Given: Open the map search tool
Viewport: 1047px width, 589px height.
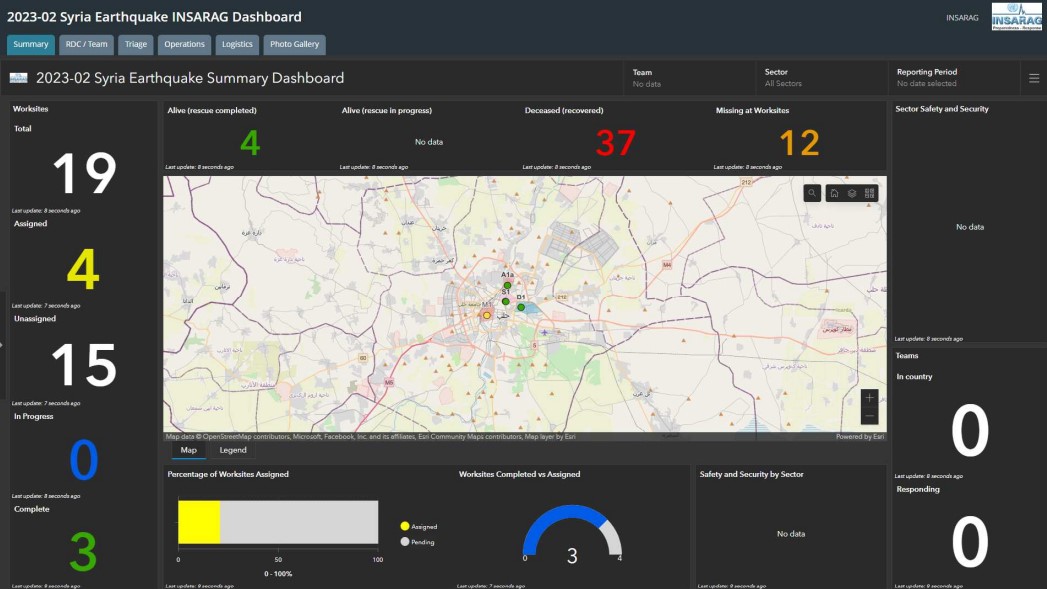Looking at the screenshot, I should click(x=812, y=194).
